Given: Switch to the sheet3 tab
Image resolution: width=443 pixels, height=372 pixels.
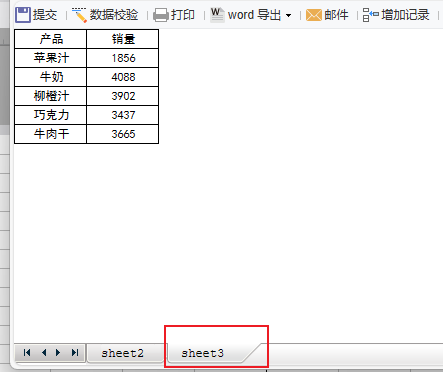Looking at the screenshot, I should pyautogui.click(x=208, y=353).
